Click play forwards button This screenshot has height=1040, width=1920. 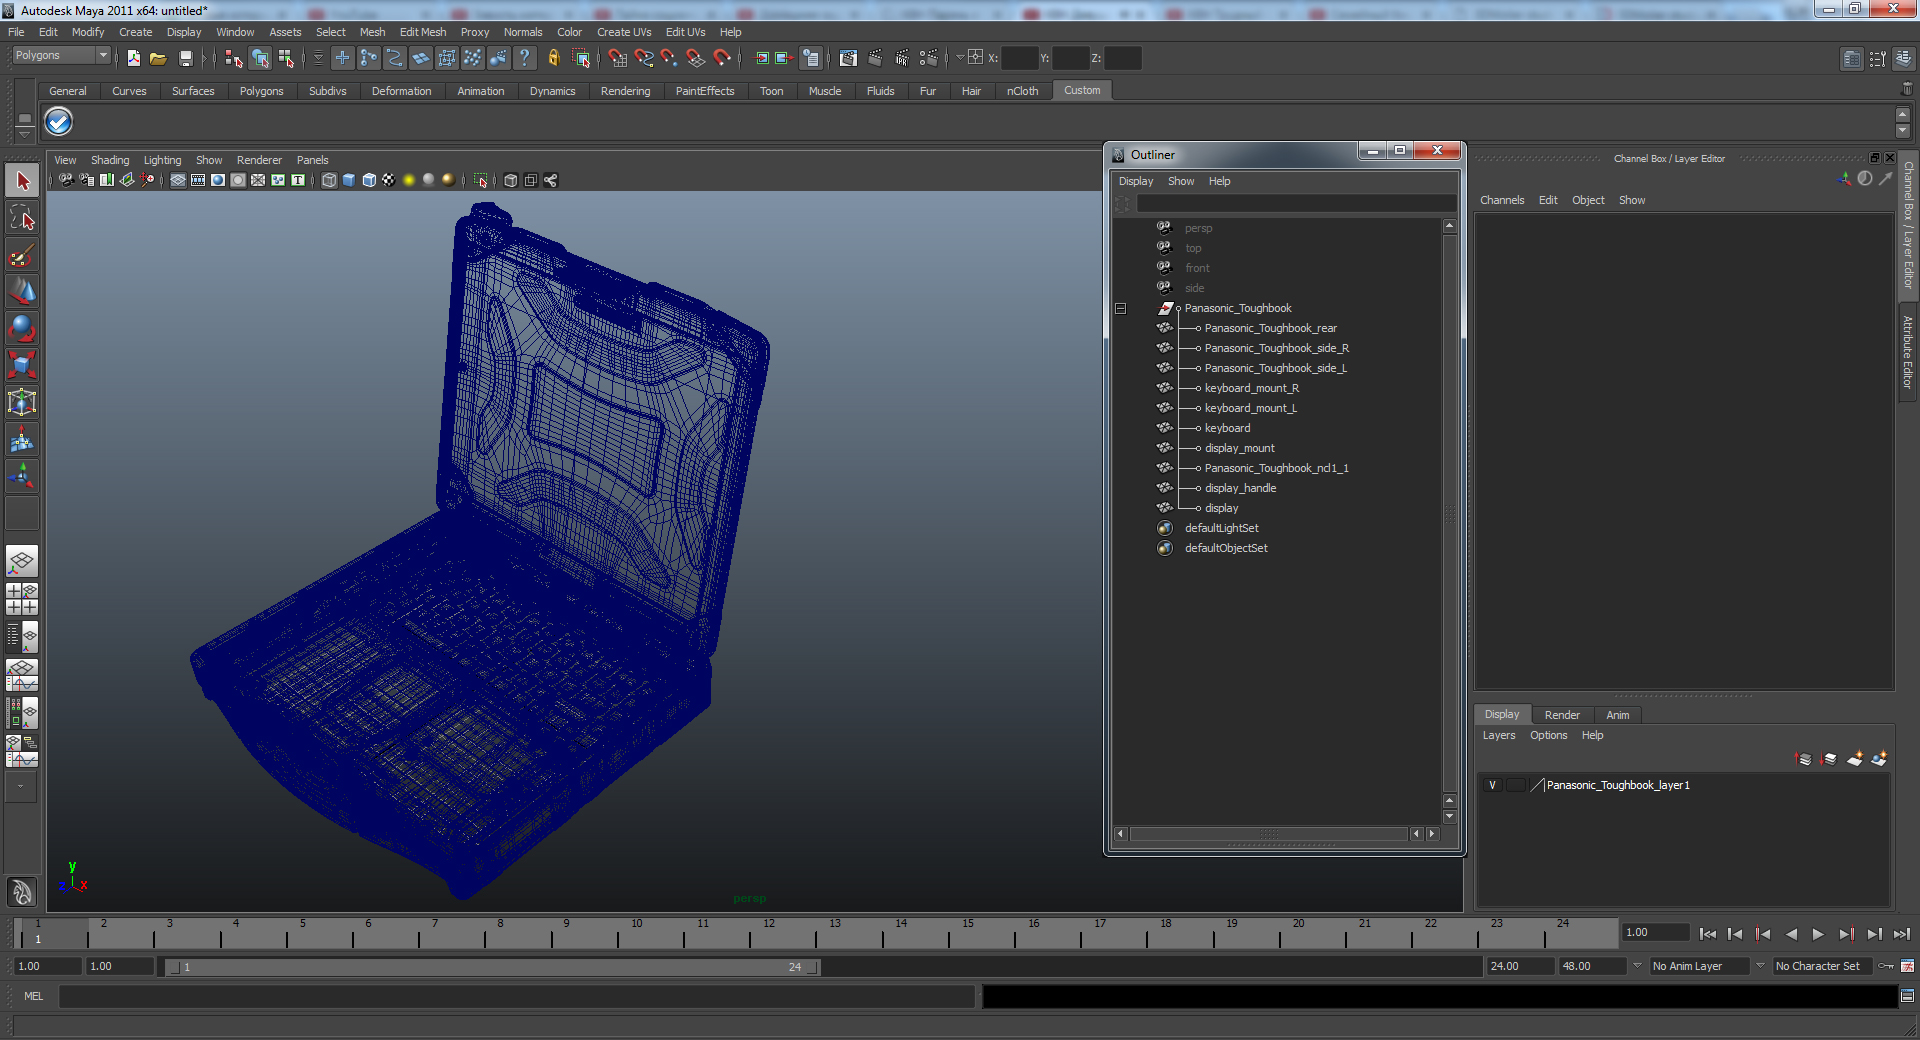coord(1818,934)
